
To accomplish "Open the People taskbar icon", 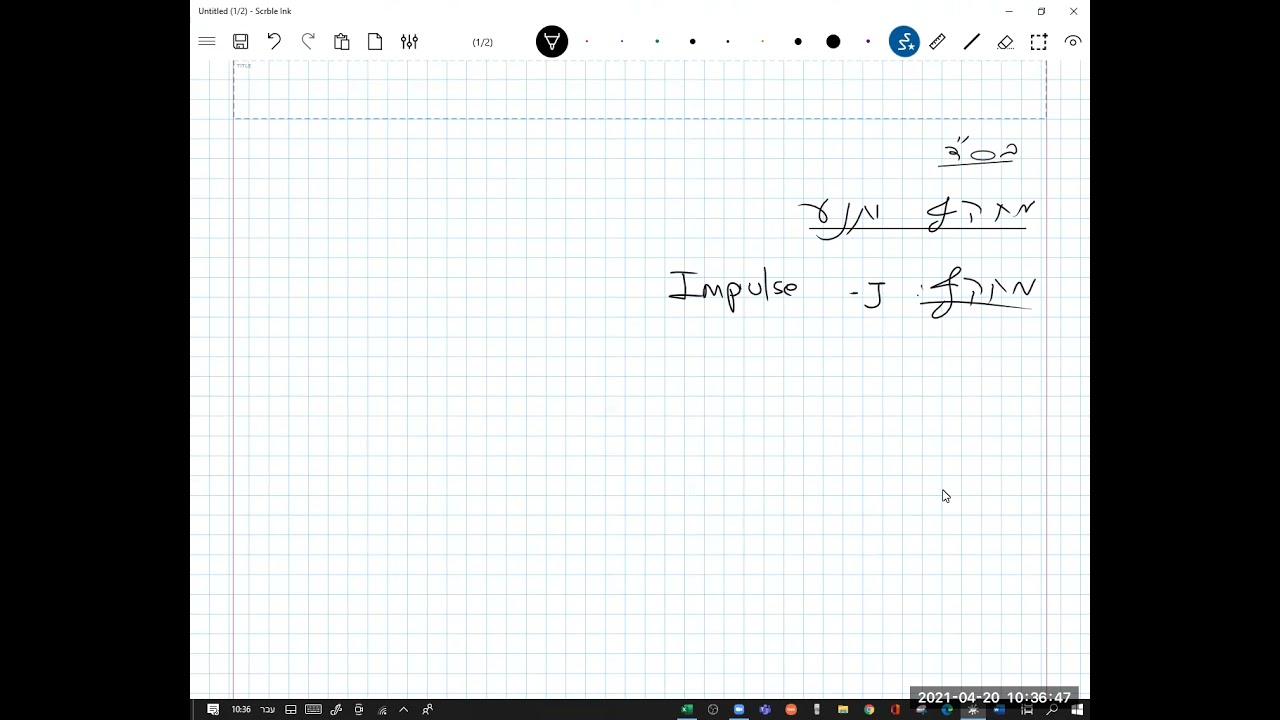I will 427,710.
